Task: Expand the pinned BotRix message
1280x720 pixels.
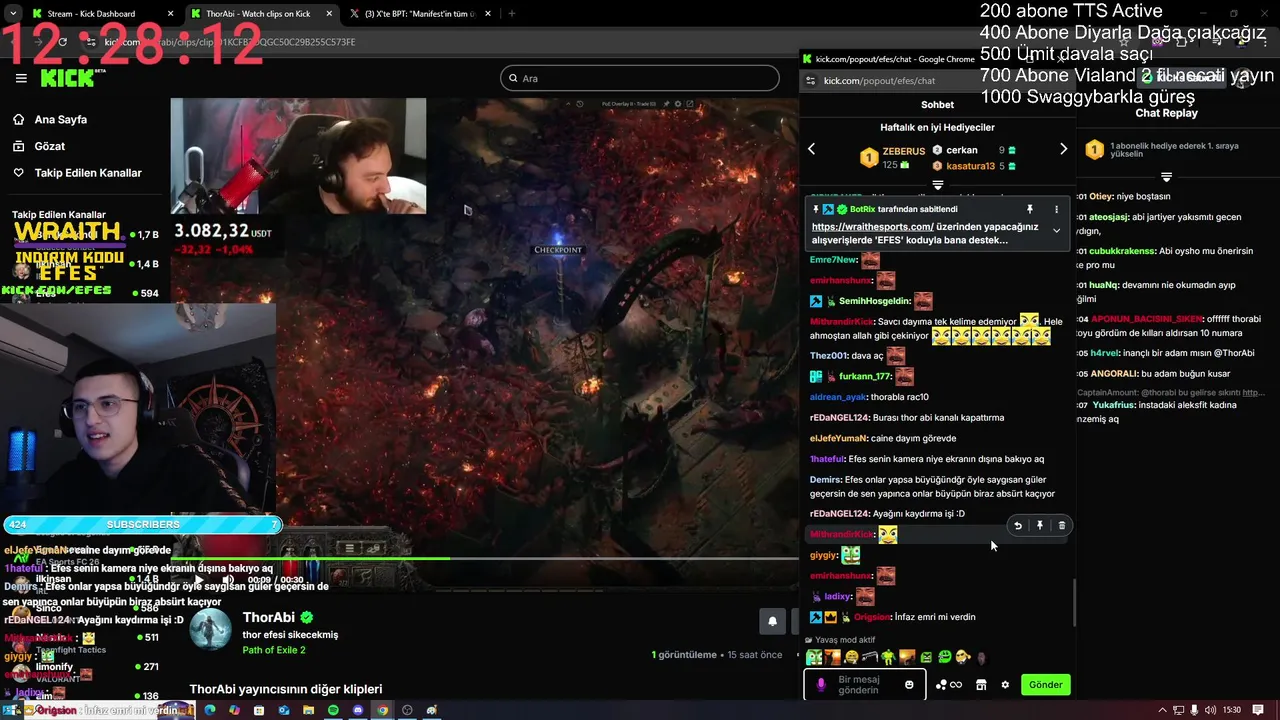Action: (1056, 230)
